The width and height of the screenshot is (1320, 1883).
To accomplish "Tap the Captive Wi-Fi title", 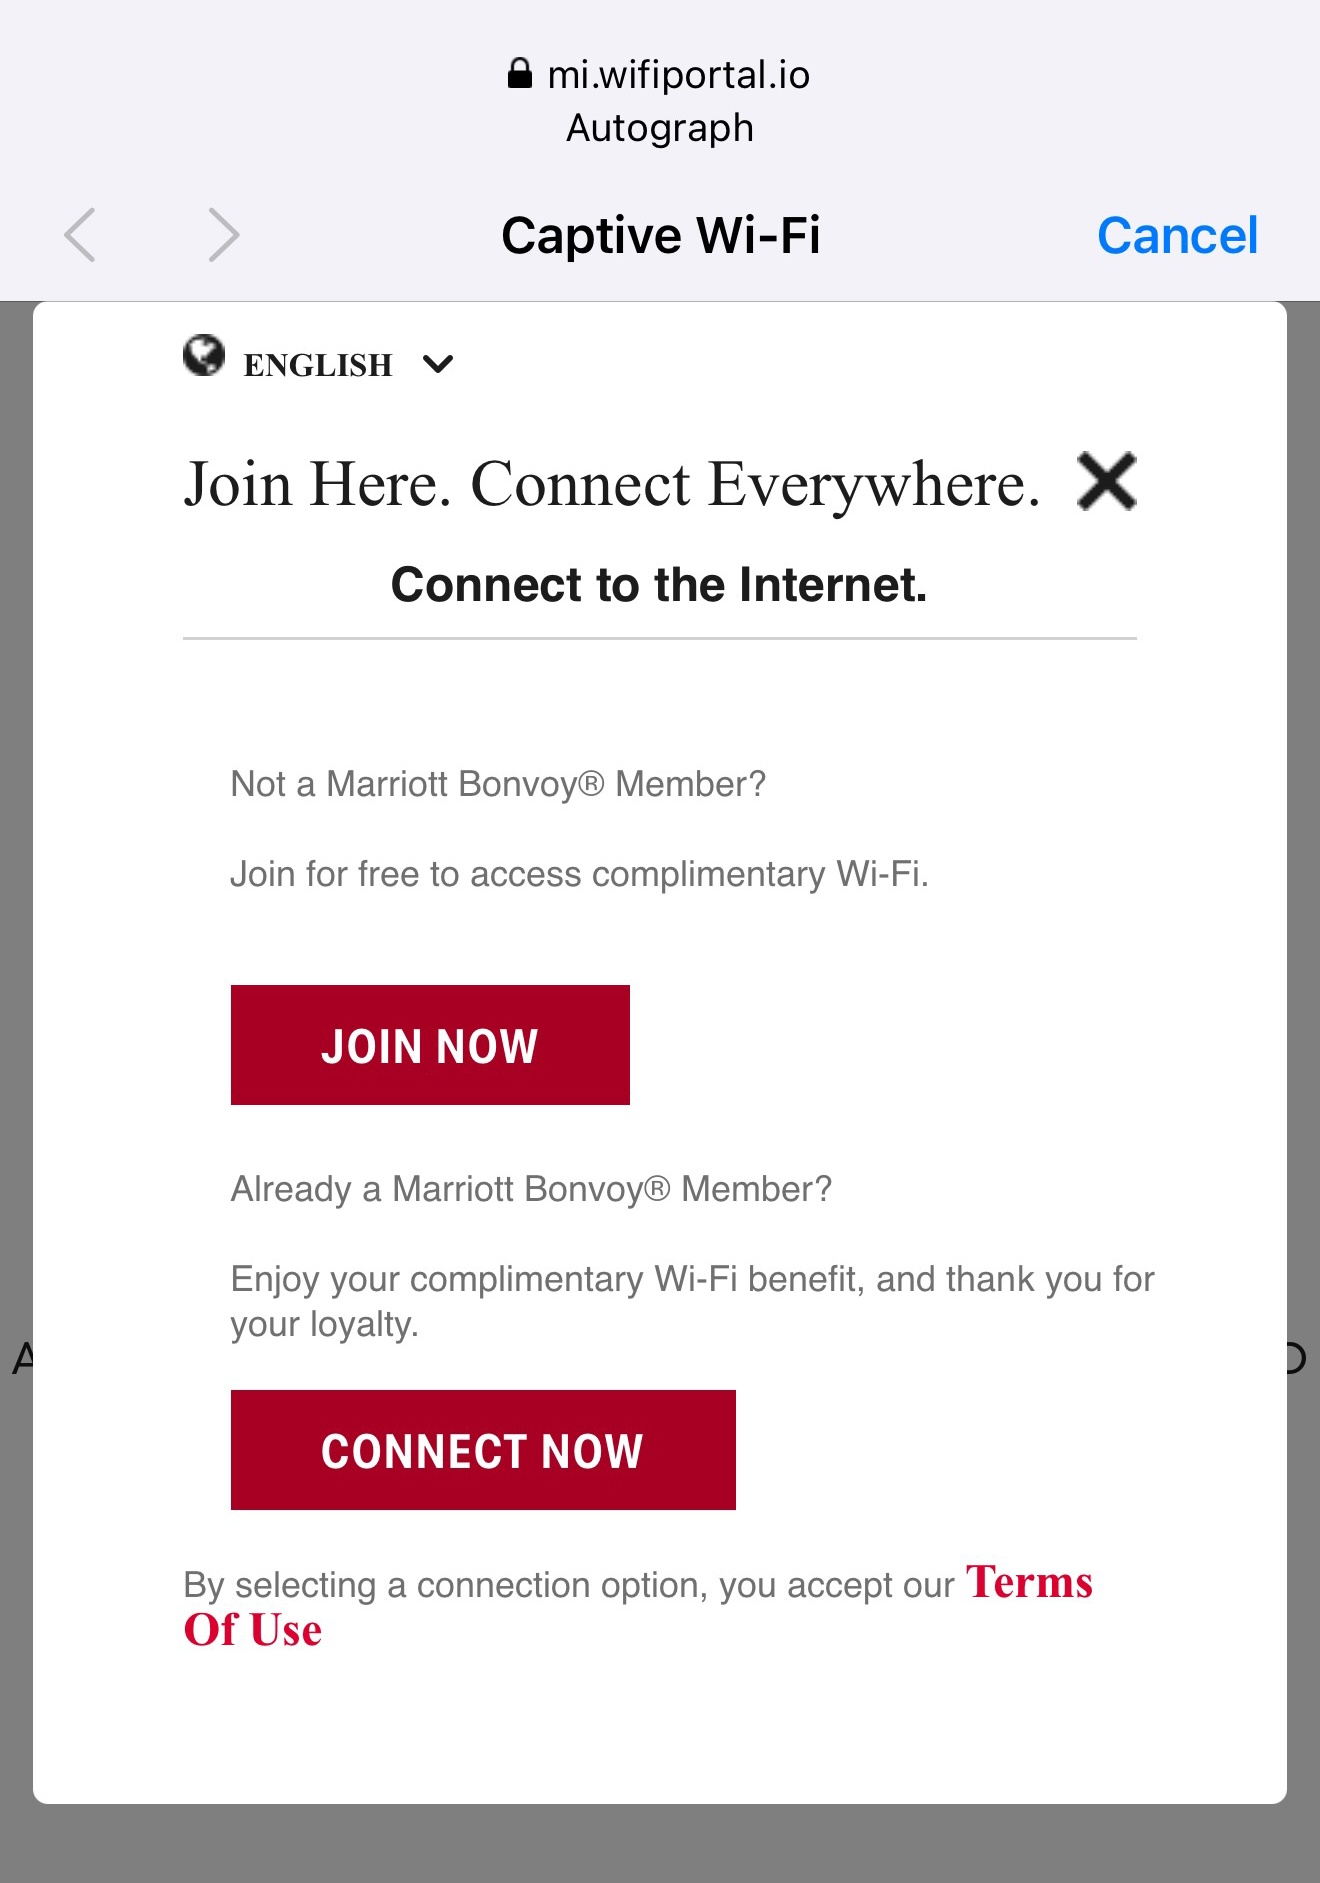I will (660, 236).
